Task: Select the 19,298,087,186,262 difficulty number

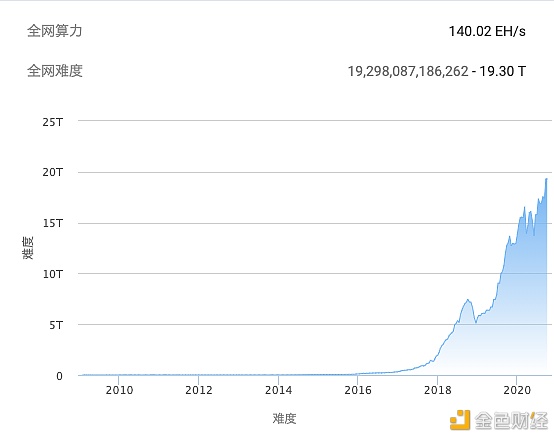Action: [x=408, y=71]
